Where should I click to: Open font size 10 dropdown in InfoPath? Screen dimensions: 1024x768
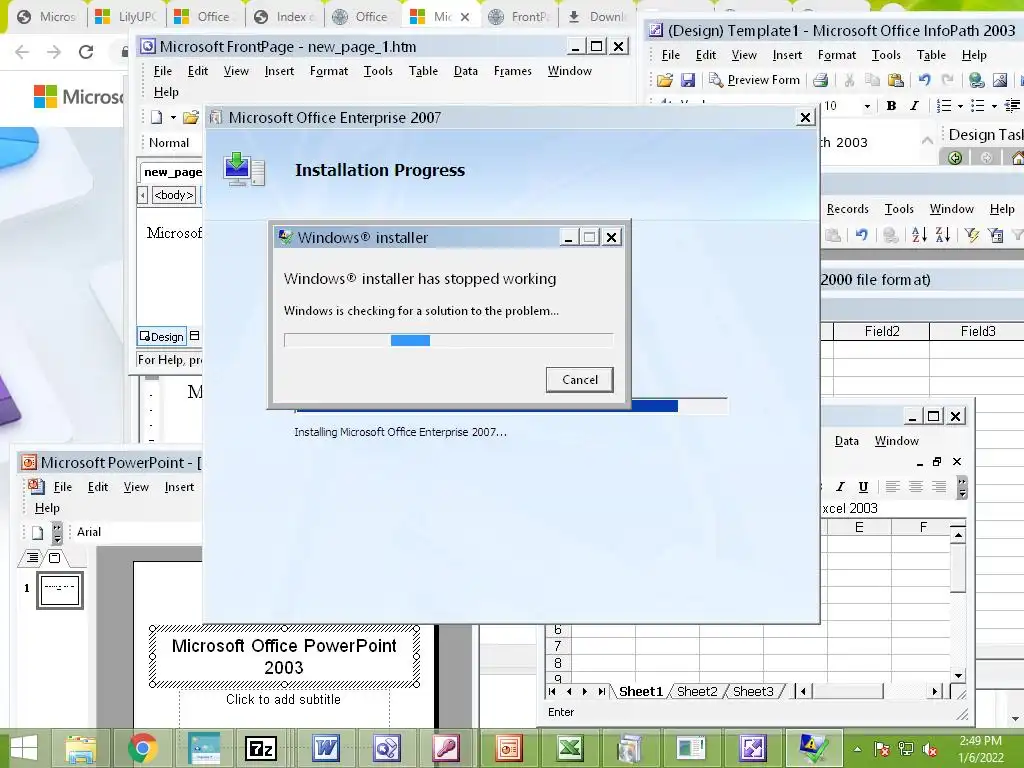867,106
